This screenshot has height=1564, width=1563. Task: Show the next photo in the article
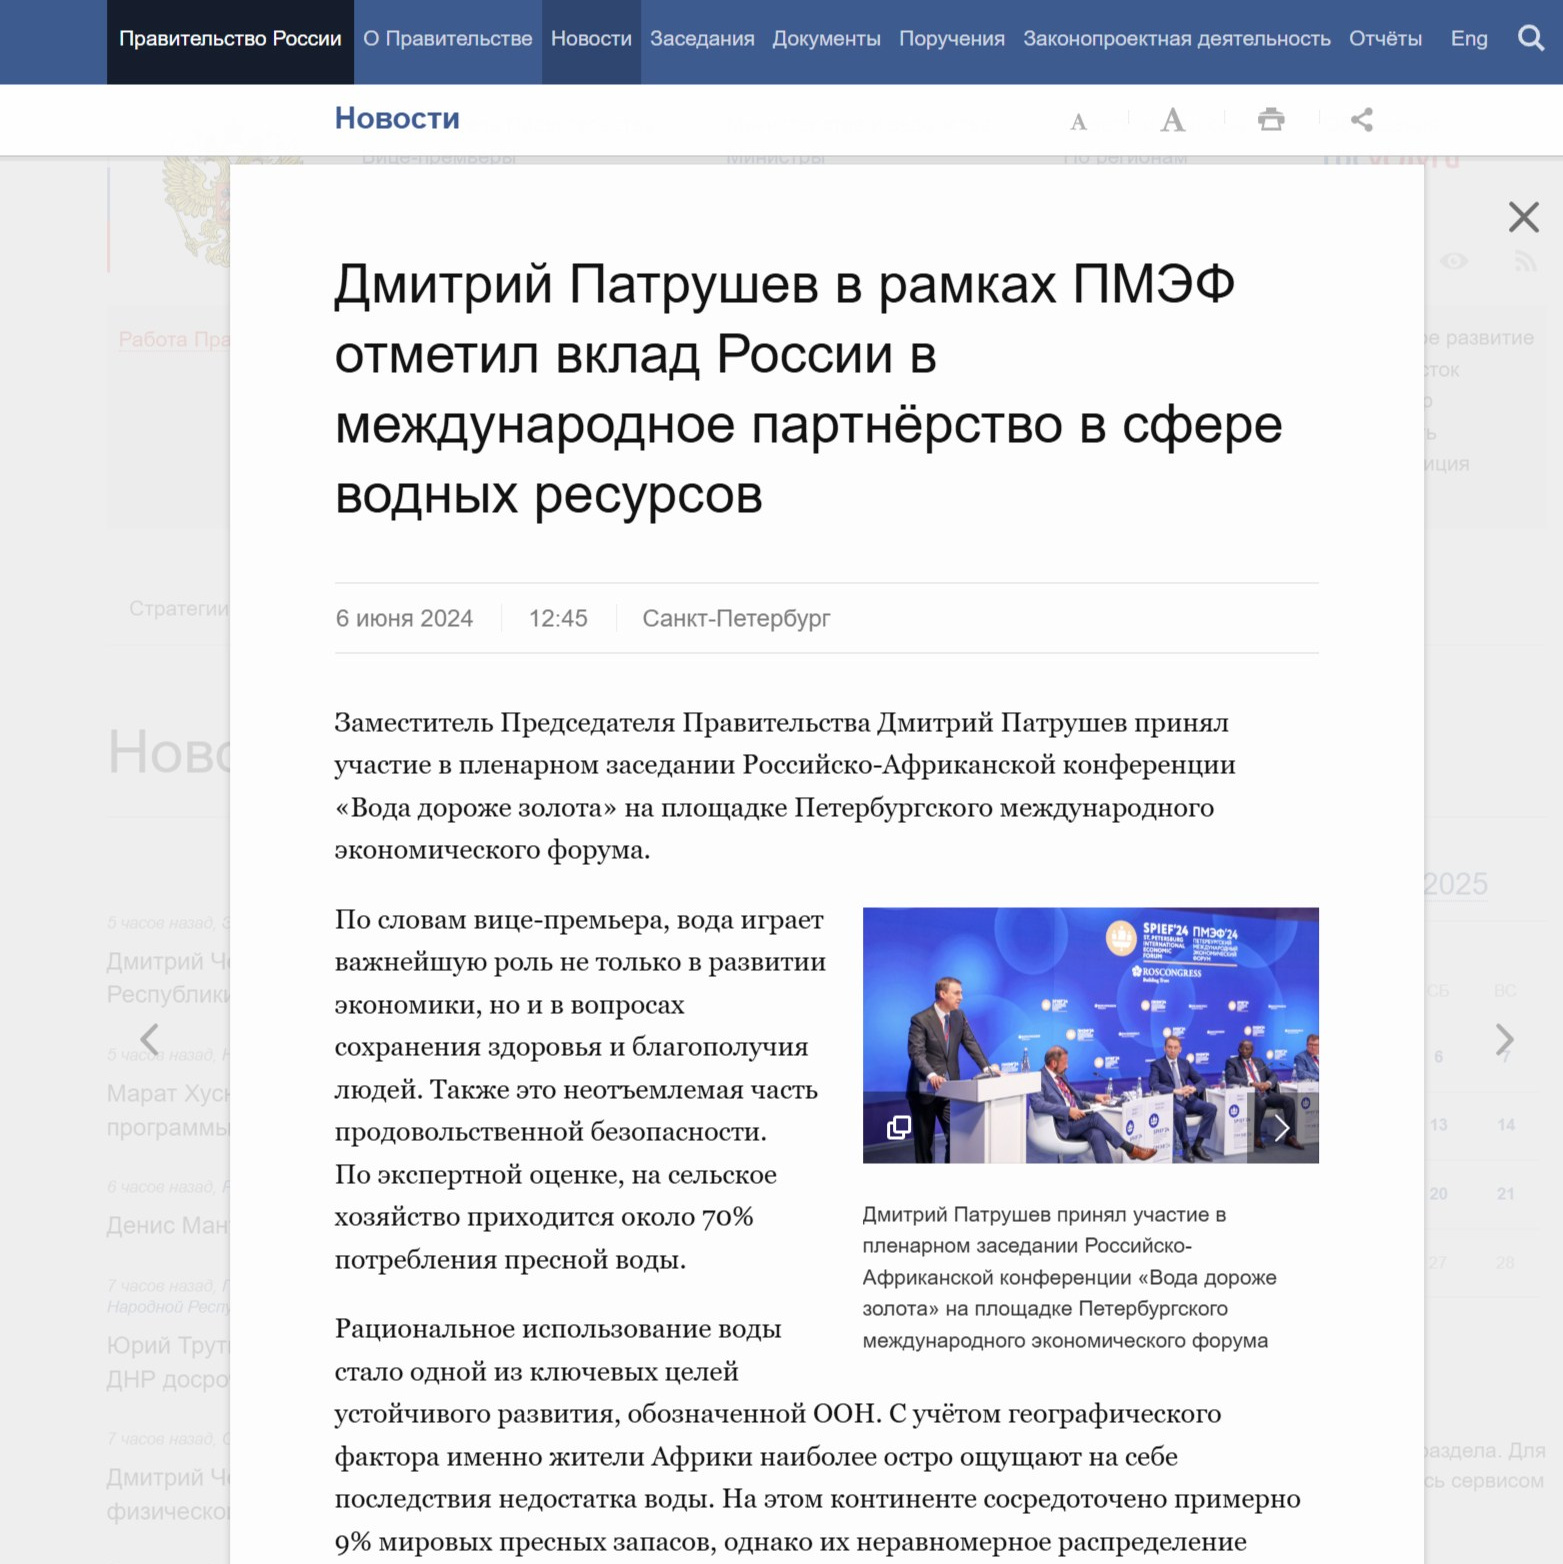[x=1281, y=1128]
